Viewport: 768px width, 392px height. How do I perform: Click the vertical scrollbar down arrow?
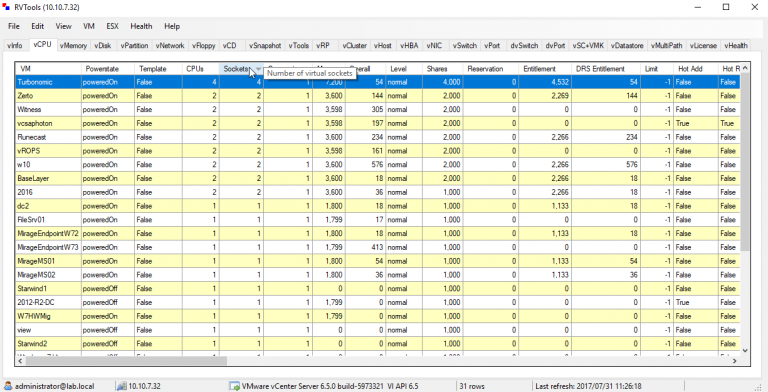click(x=745, y=350)
